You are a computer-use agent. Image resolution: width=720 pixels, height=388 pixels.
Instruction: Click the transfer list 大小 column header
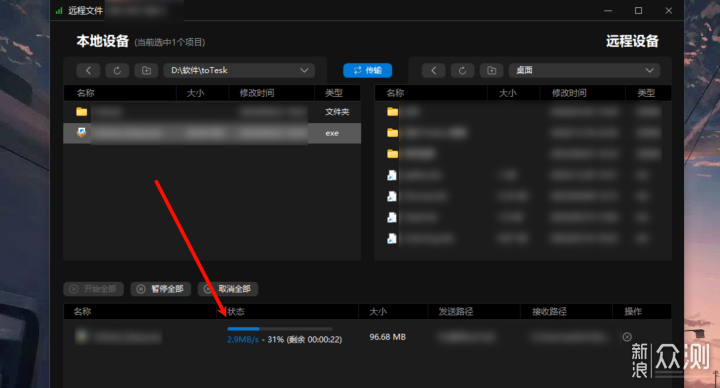click(x=378, y=312)
